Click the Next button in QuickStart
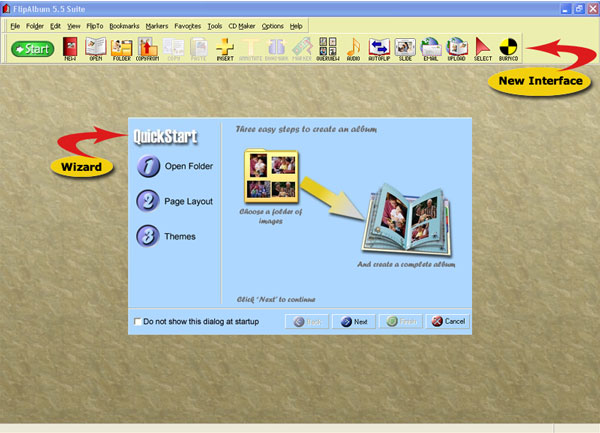 pyautogui.click(x=354, y=321)
